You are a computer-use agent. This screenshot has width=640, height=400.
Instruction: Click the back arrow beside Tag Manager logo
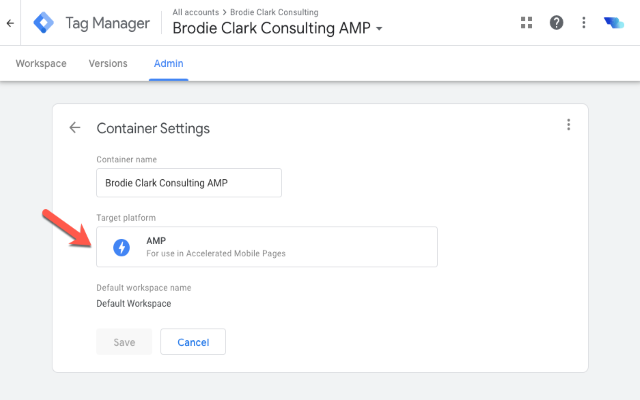point(10,22)
